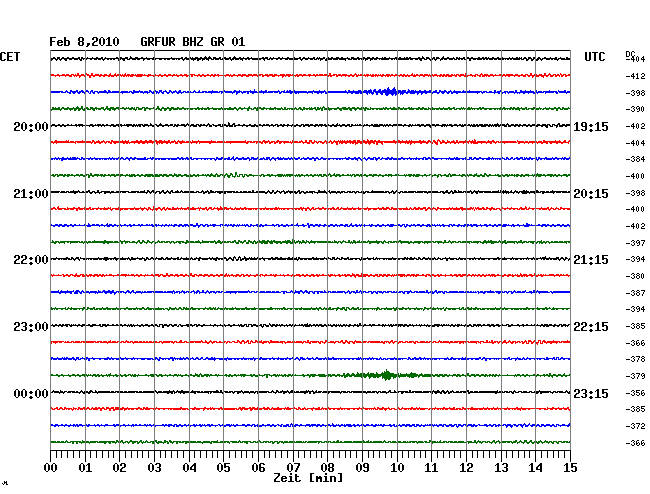
Task: Click minute tick label "03" on time axis
Action: (155, 468)
